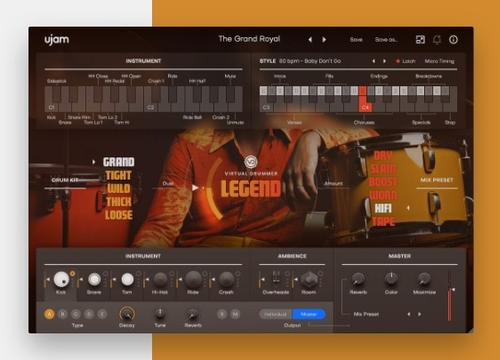Choose the TAPE mix preset
This screenshot has height=360, width=500.
coord(383,221)
